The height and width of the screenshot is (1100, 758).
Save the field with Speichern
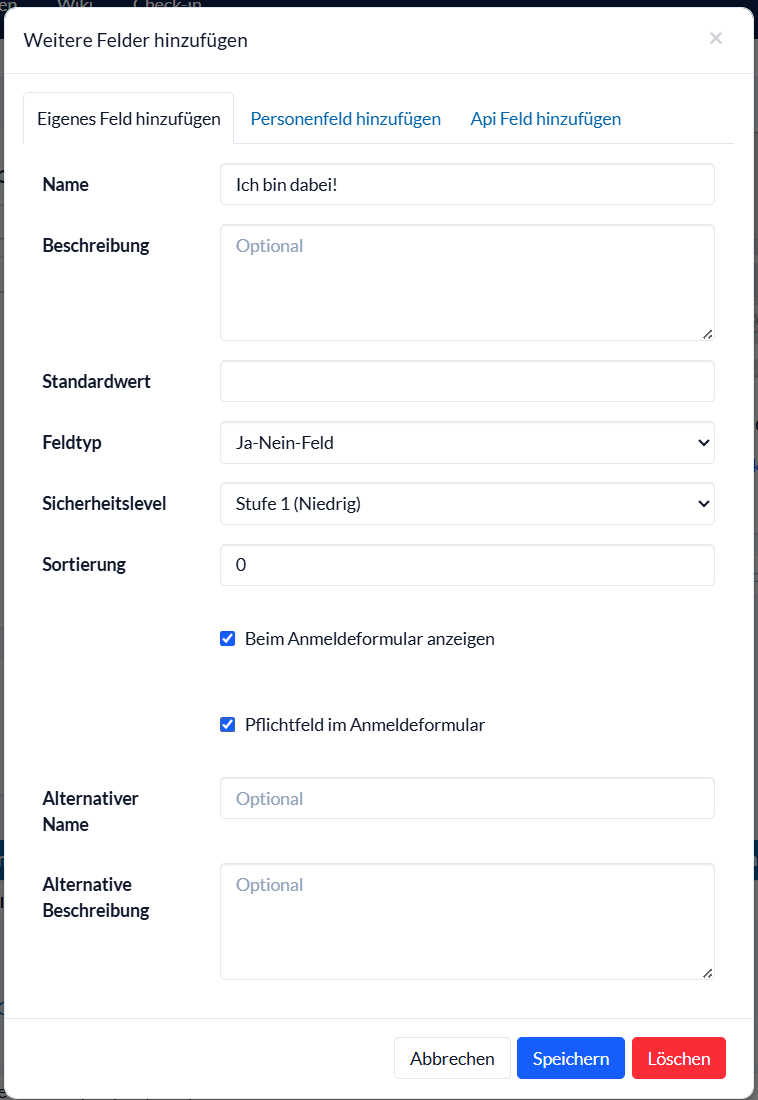coord(570,1058)
